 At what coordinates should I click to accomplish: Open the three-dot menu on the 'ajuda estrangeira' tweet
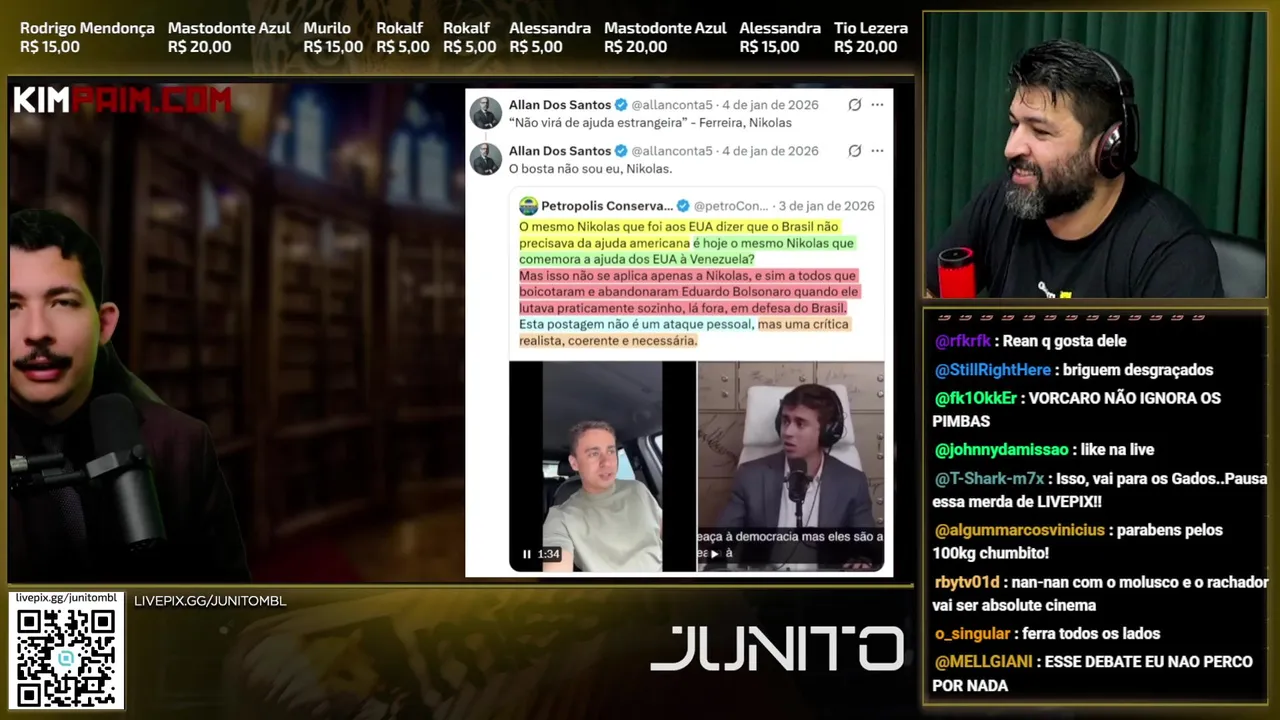tap(877, 105)
